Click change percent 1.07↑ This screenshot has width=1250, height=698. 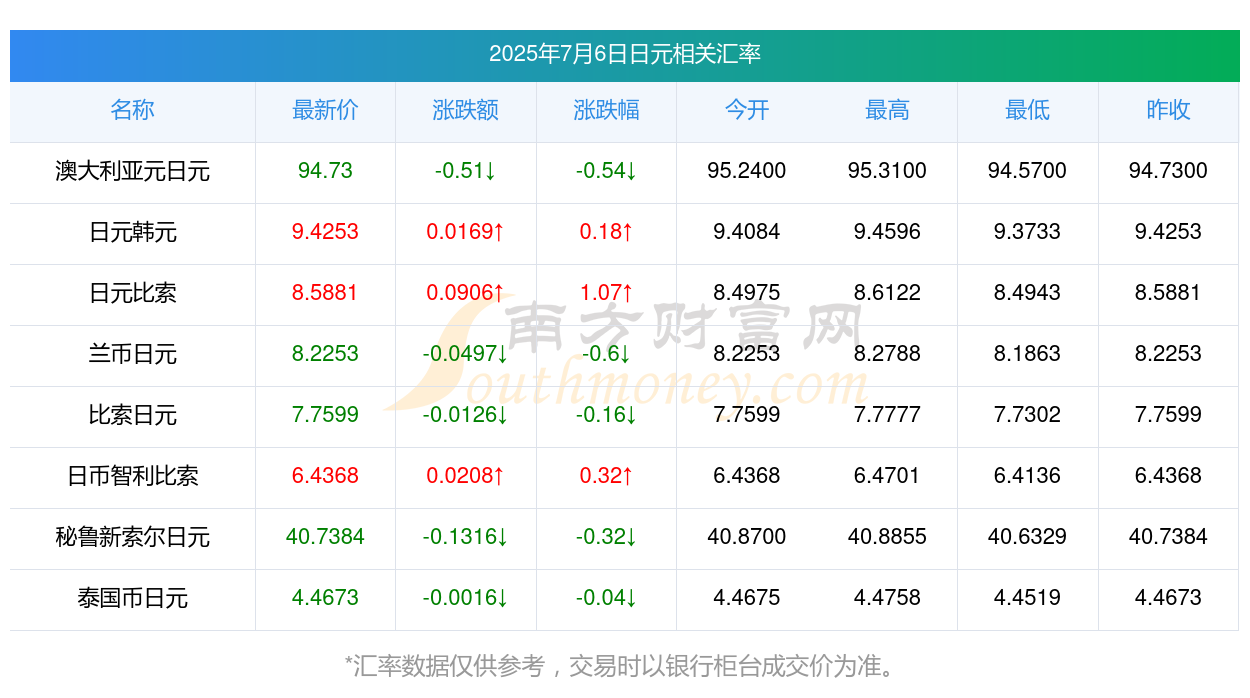tap(606, 293)
